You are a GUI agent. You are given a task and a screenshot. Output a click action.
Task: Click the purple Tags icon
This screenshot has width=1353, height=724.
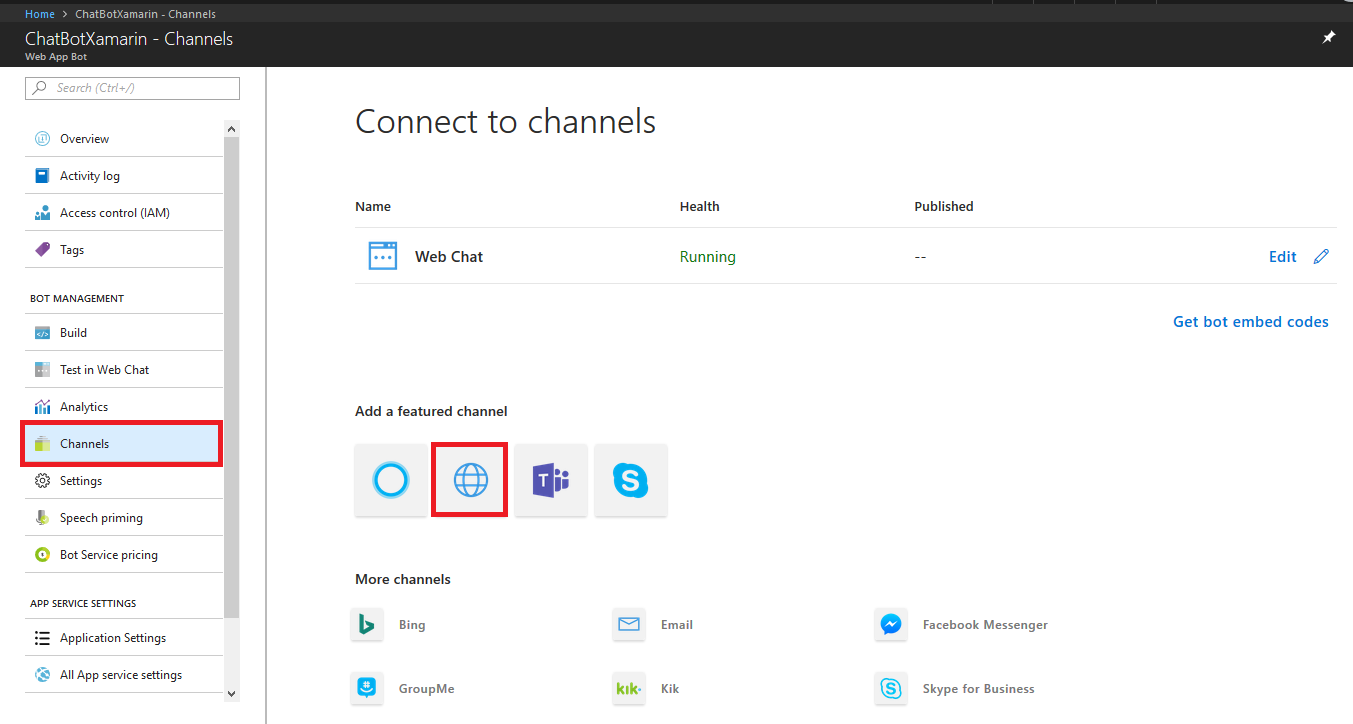click(x=42, y=250)
